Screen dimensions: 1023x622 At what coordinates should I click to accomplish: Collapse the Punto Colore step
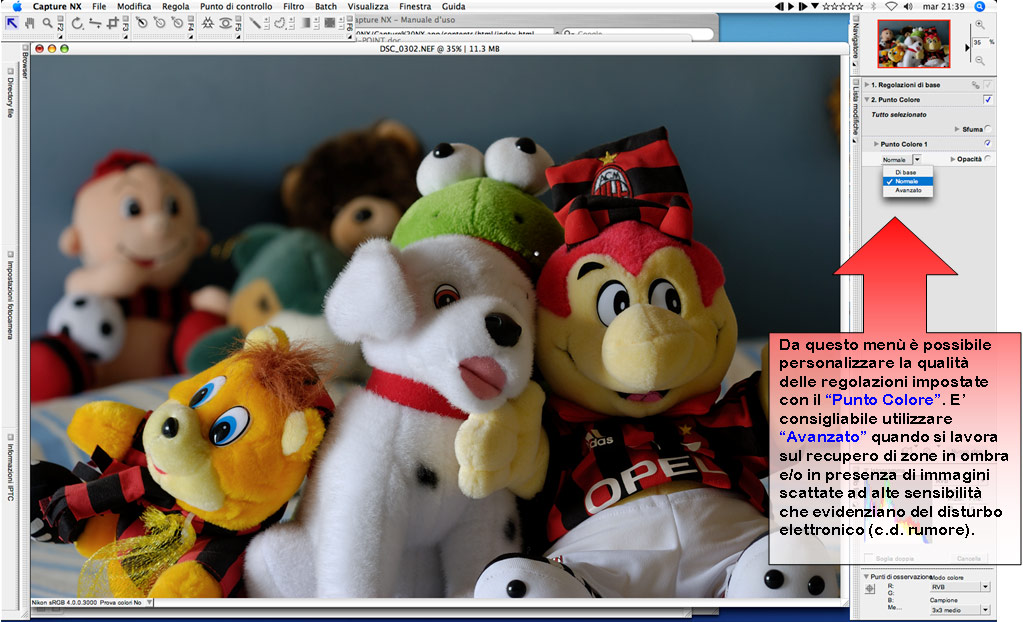pyautogui.click(x=867, y=100)
